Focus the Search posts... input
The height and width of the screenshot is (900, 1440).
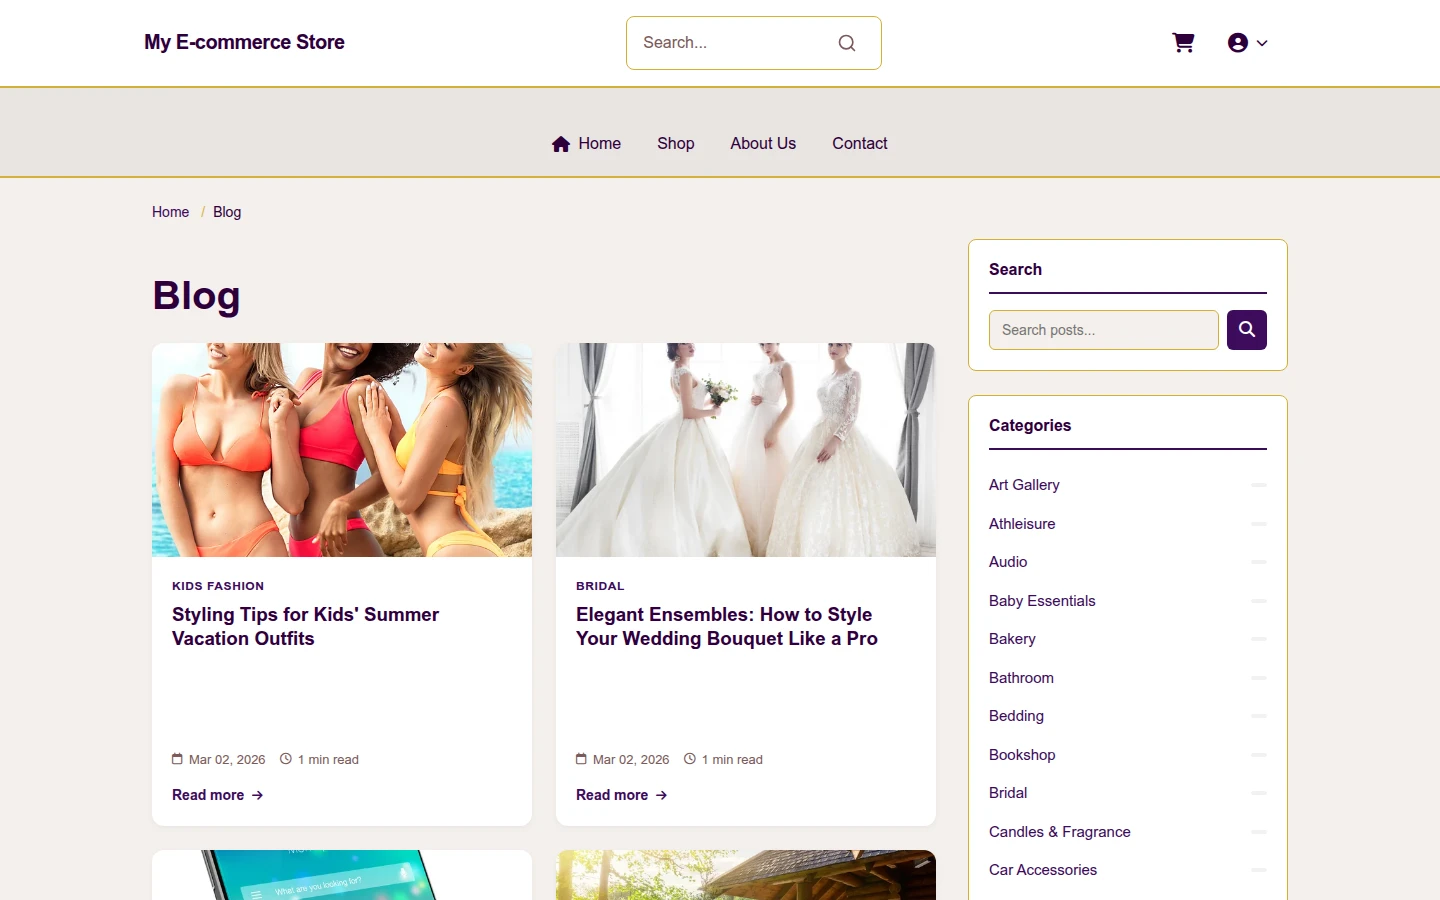(x=1104, y=330)
